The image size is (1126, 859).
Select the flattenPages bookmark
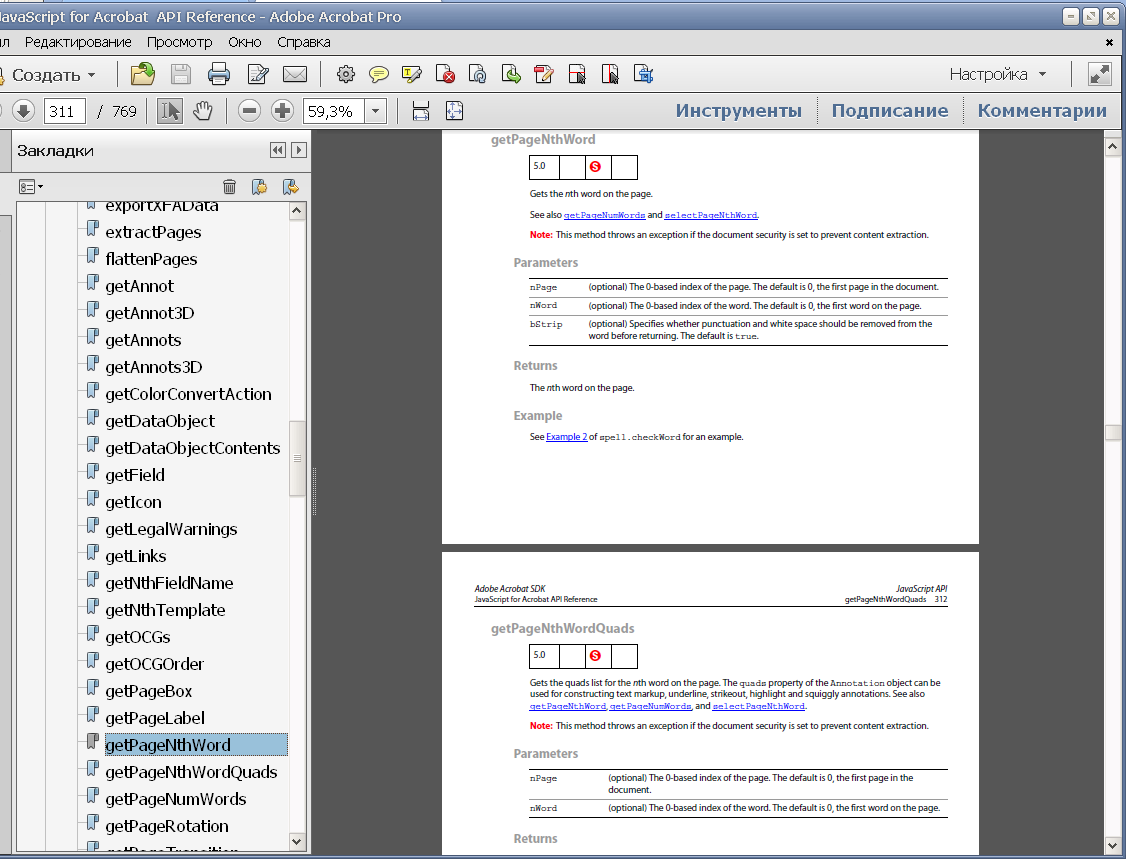151,259
